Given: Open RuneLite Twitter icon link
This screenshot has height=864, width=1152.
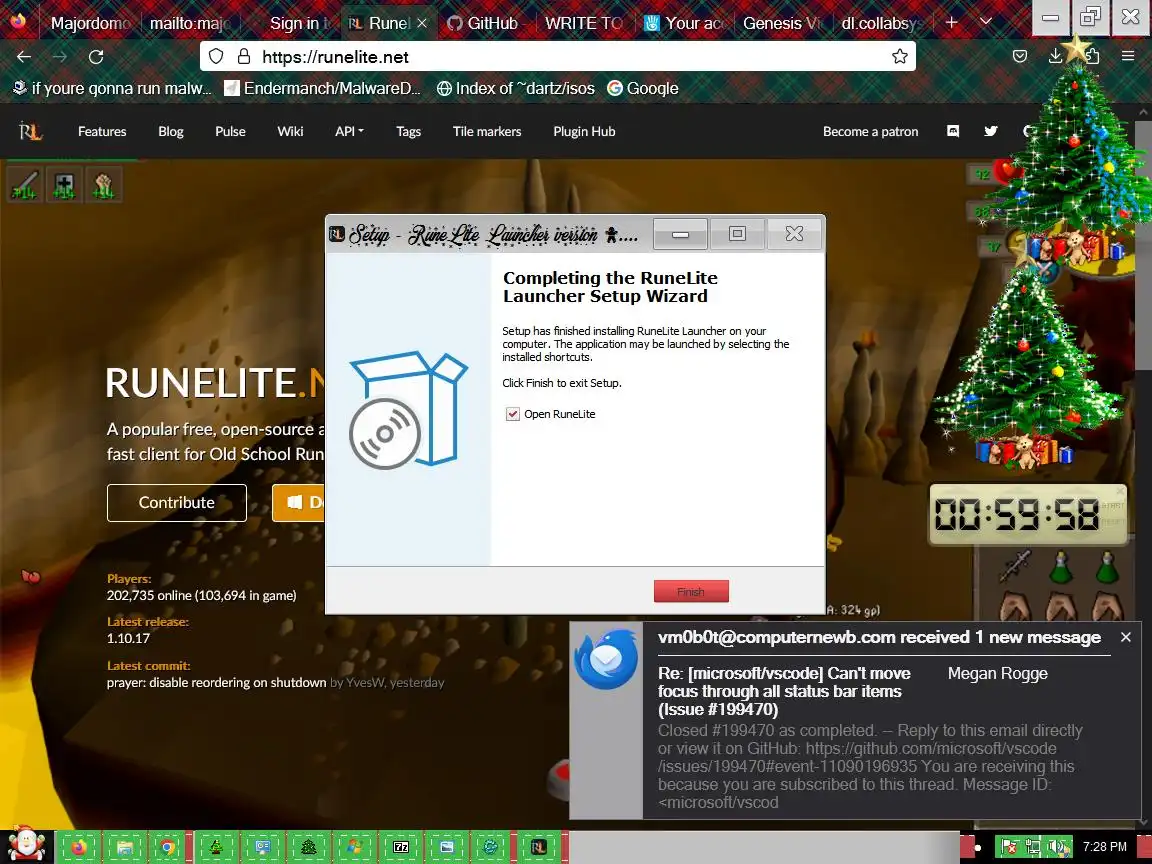Looking at the screenshot, I should 991,132.
